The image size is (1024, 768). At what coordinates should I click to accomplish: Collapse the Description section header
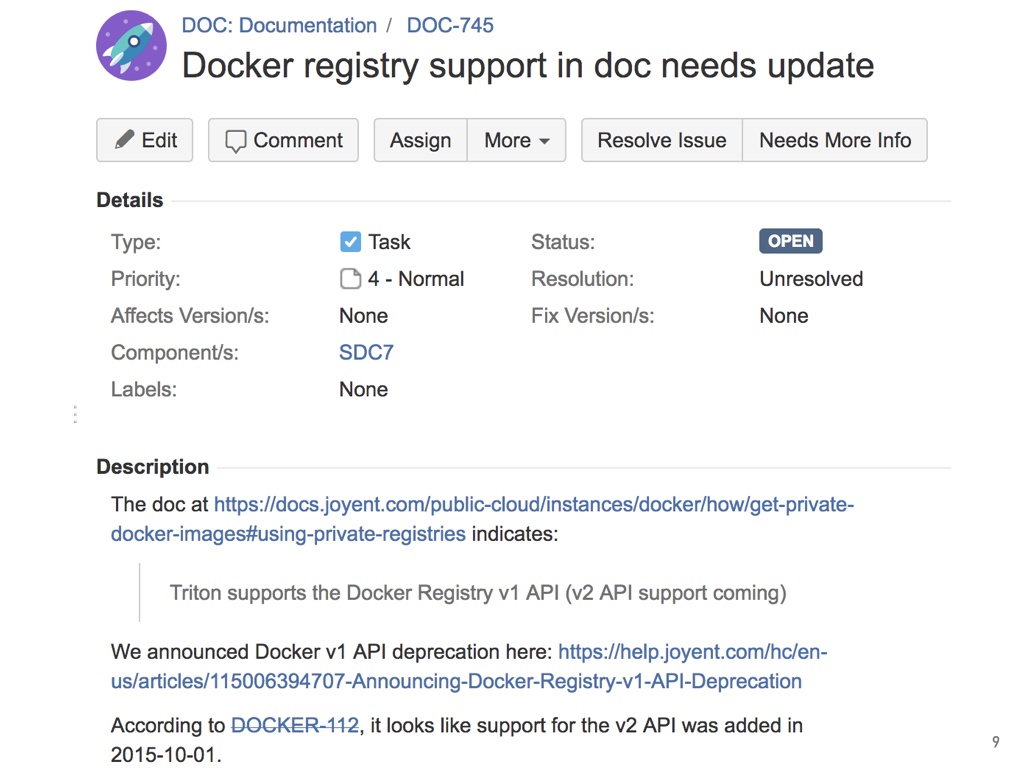point(152,467)
